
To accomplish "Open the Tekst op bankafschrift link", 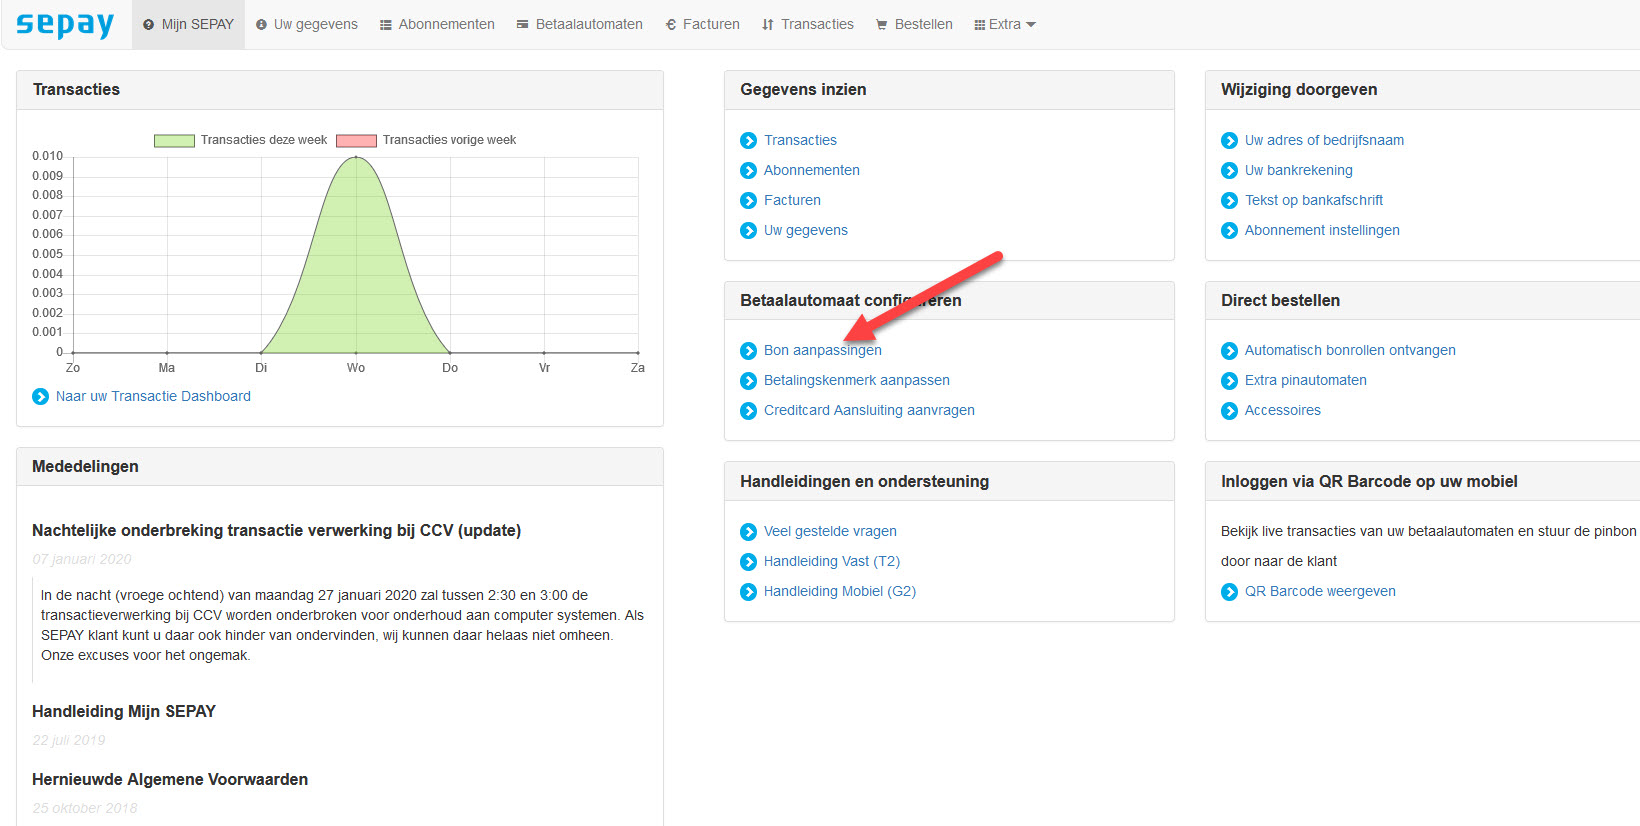I will coord(1313,200).
